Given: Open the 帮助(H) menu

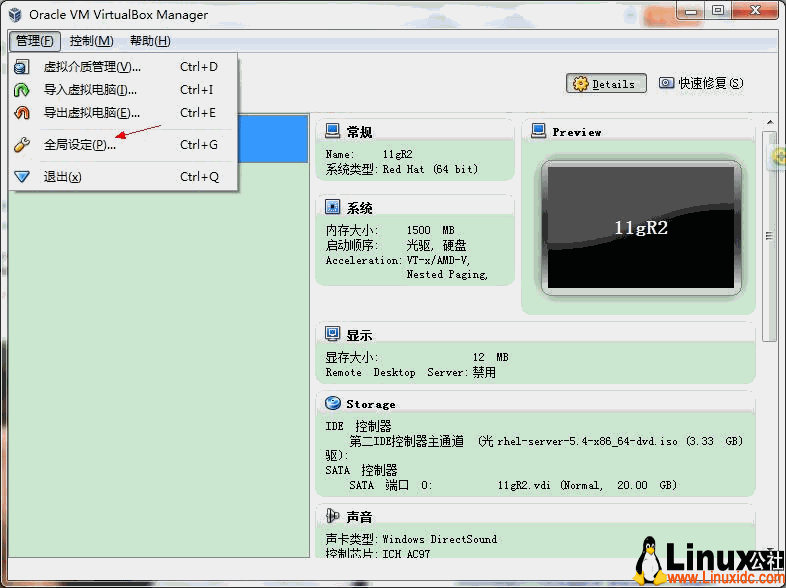Looking at the screenshot, I should pyautogui.click(x=150, y=41).
